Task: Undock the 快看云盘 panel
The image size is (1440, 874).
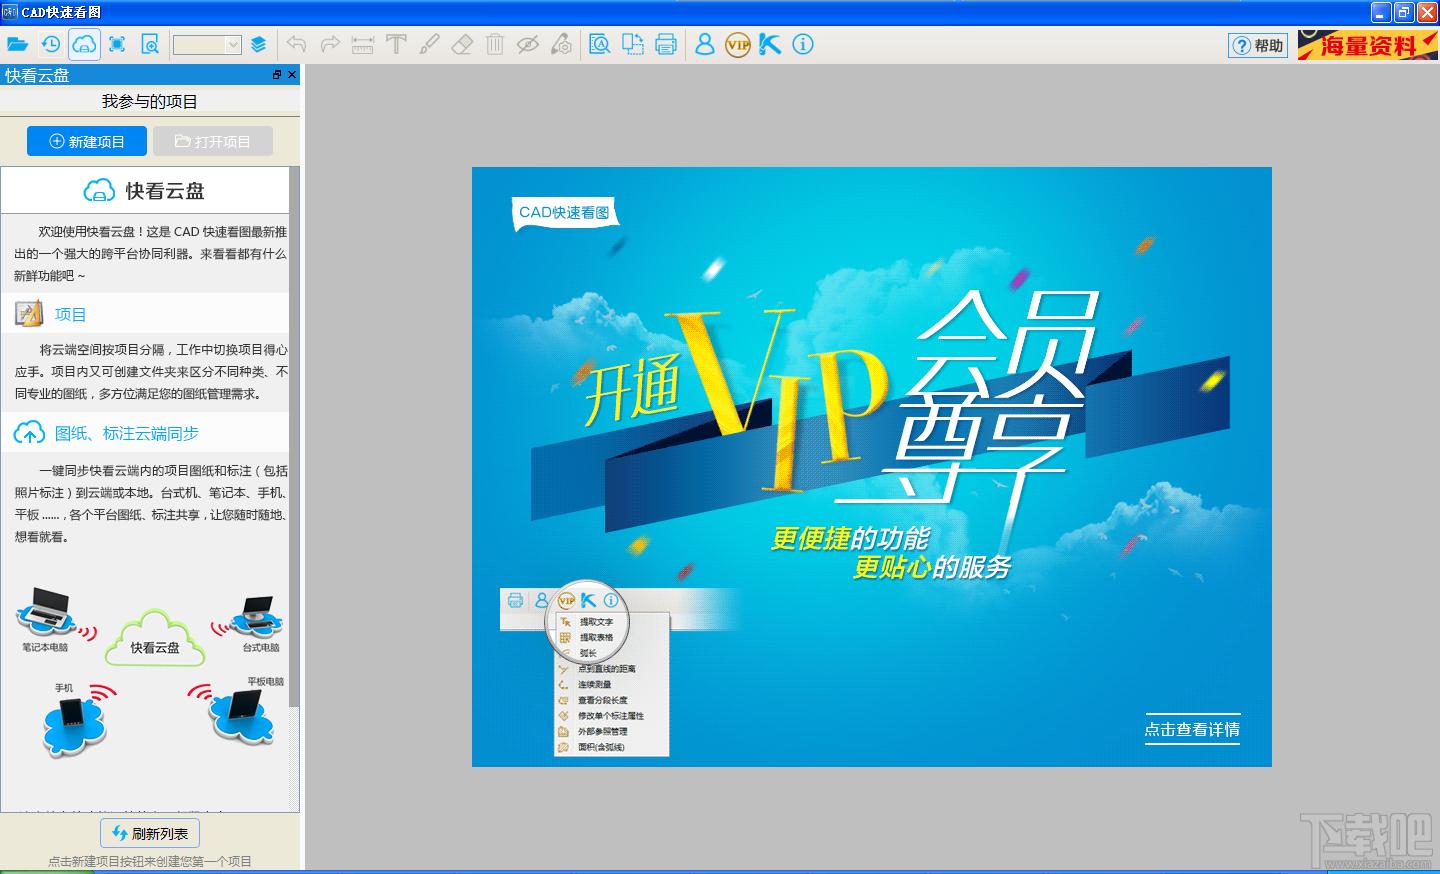Action: pyautogui.click(x=277, y=75)
